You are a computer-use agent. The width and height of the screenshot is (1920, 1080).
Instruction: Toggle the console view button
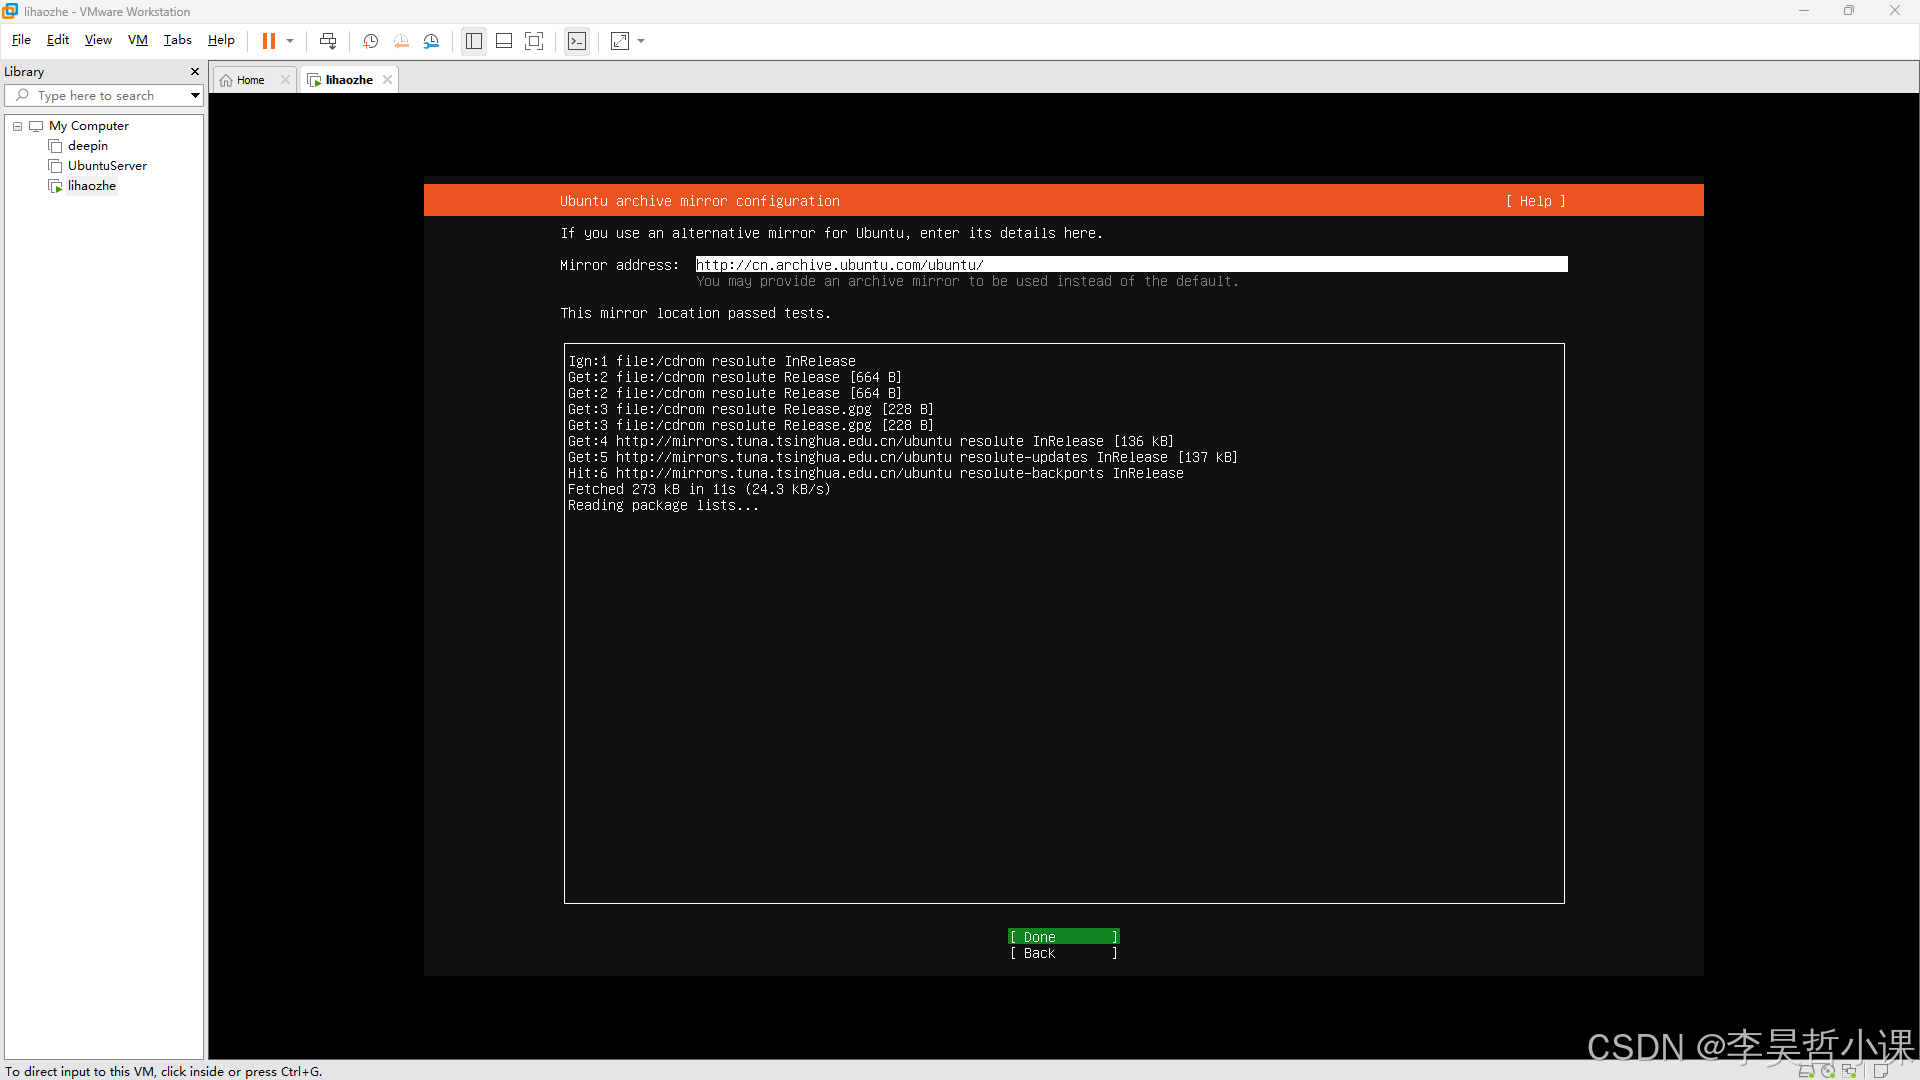(x=577, y=41)
